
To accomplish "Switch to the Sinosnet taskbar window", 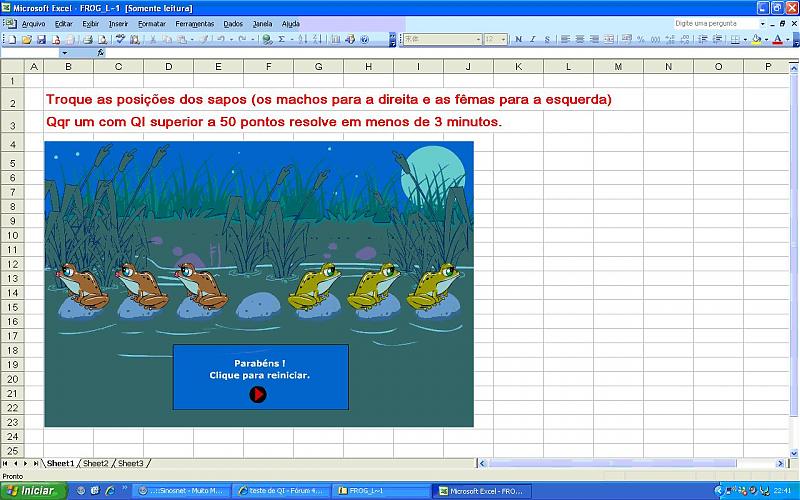I will click(x=182, y=491).
